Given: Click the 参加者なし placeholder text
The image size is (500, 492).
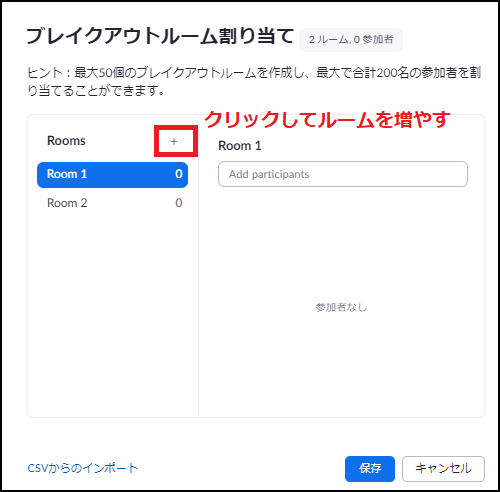Looking at the screenshot, I should point(341,307).
